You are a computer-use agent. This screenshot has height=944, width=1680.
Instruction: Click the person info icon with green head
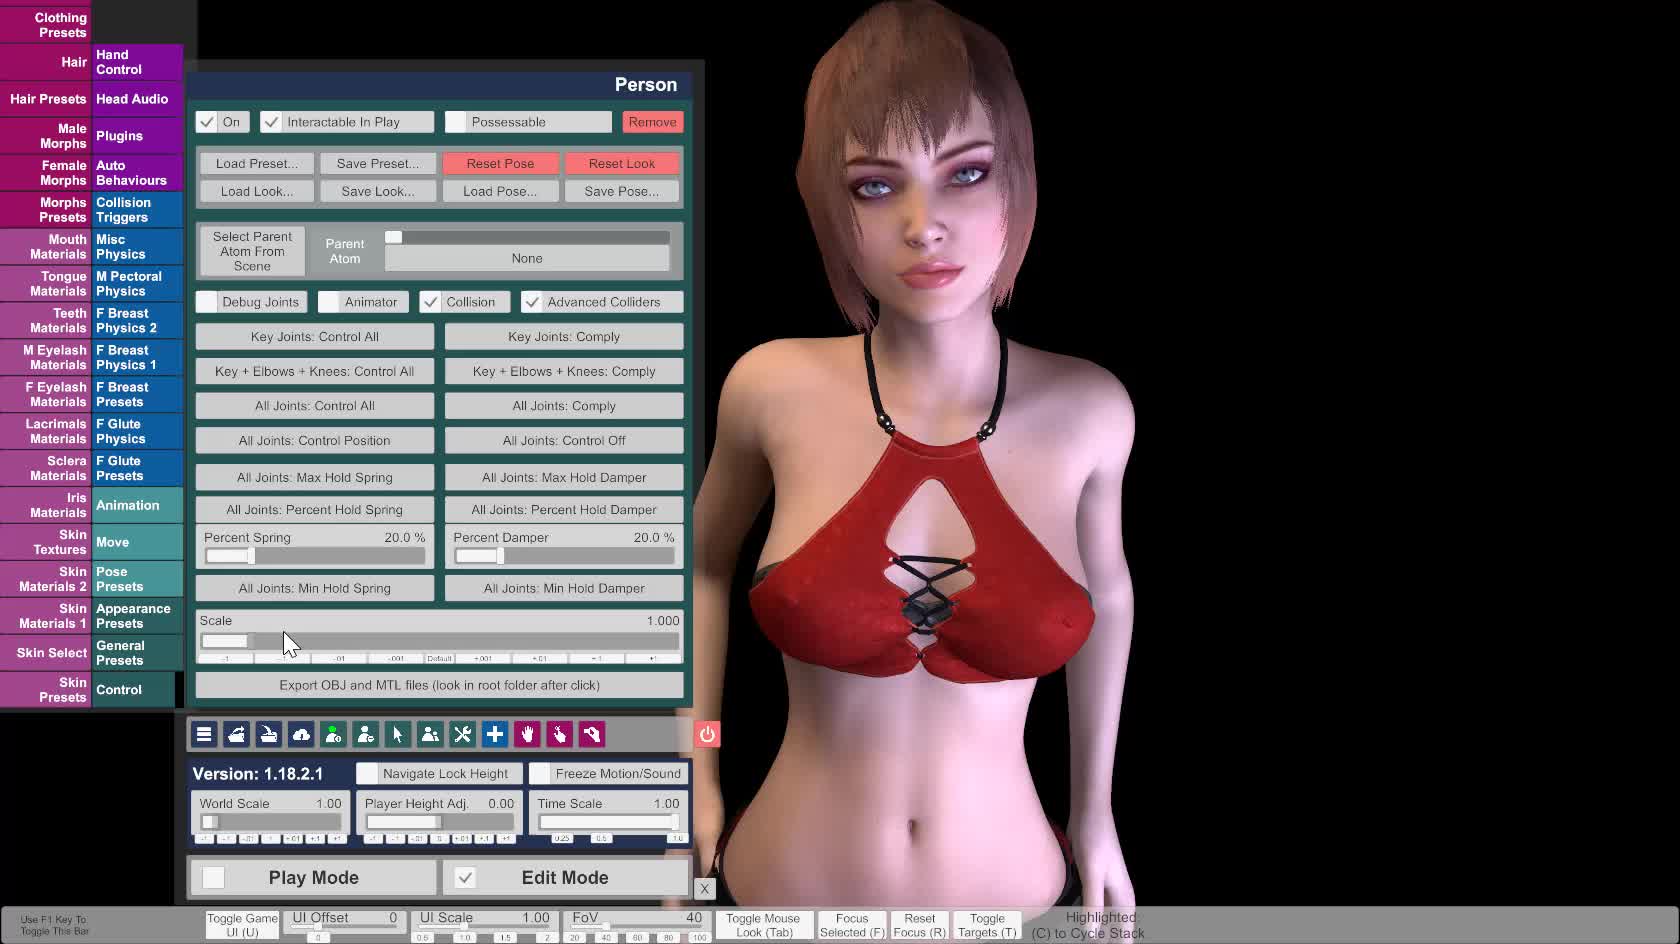click(333, 735)
